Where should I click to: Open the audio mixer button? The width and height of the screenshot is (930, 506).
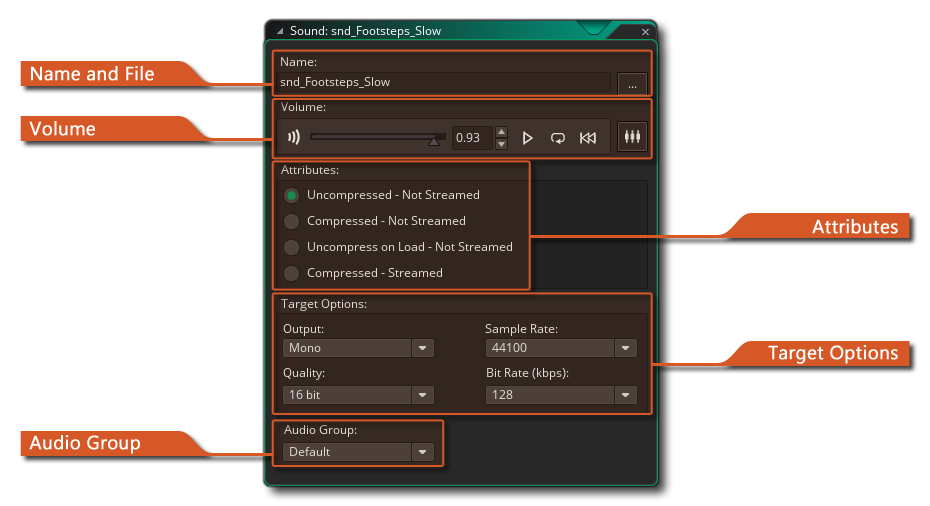[632, 137]
